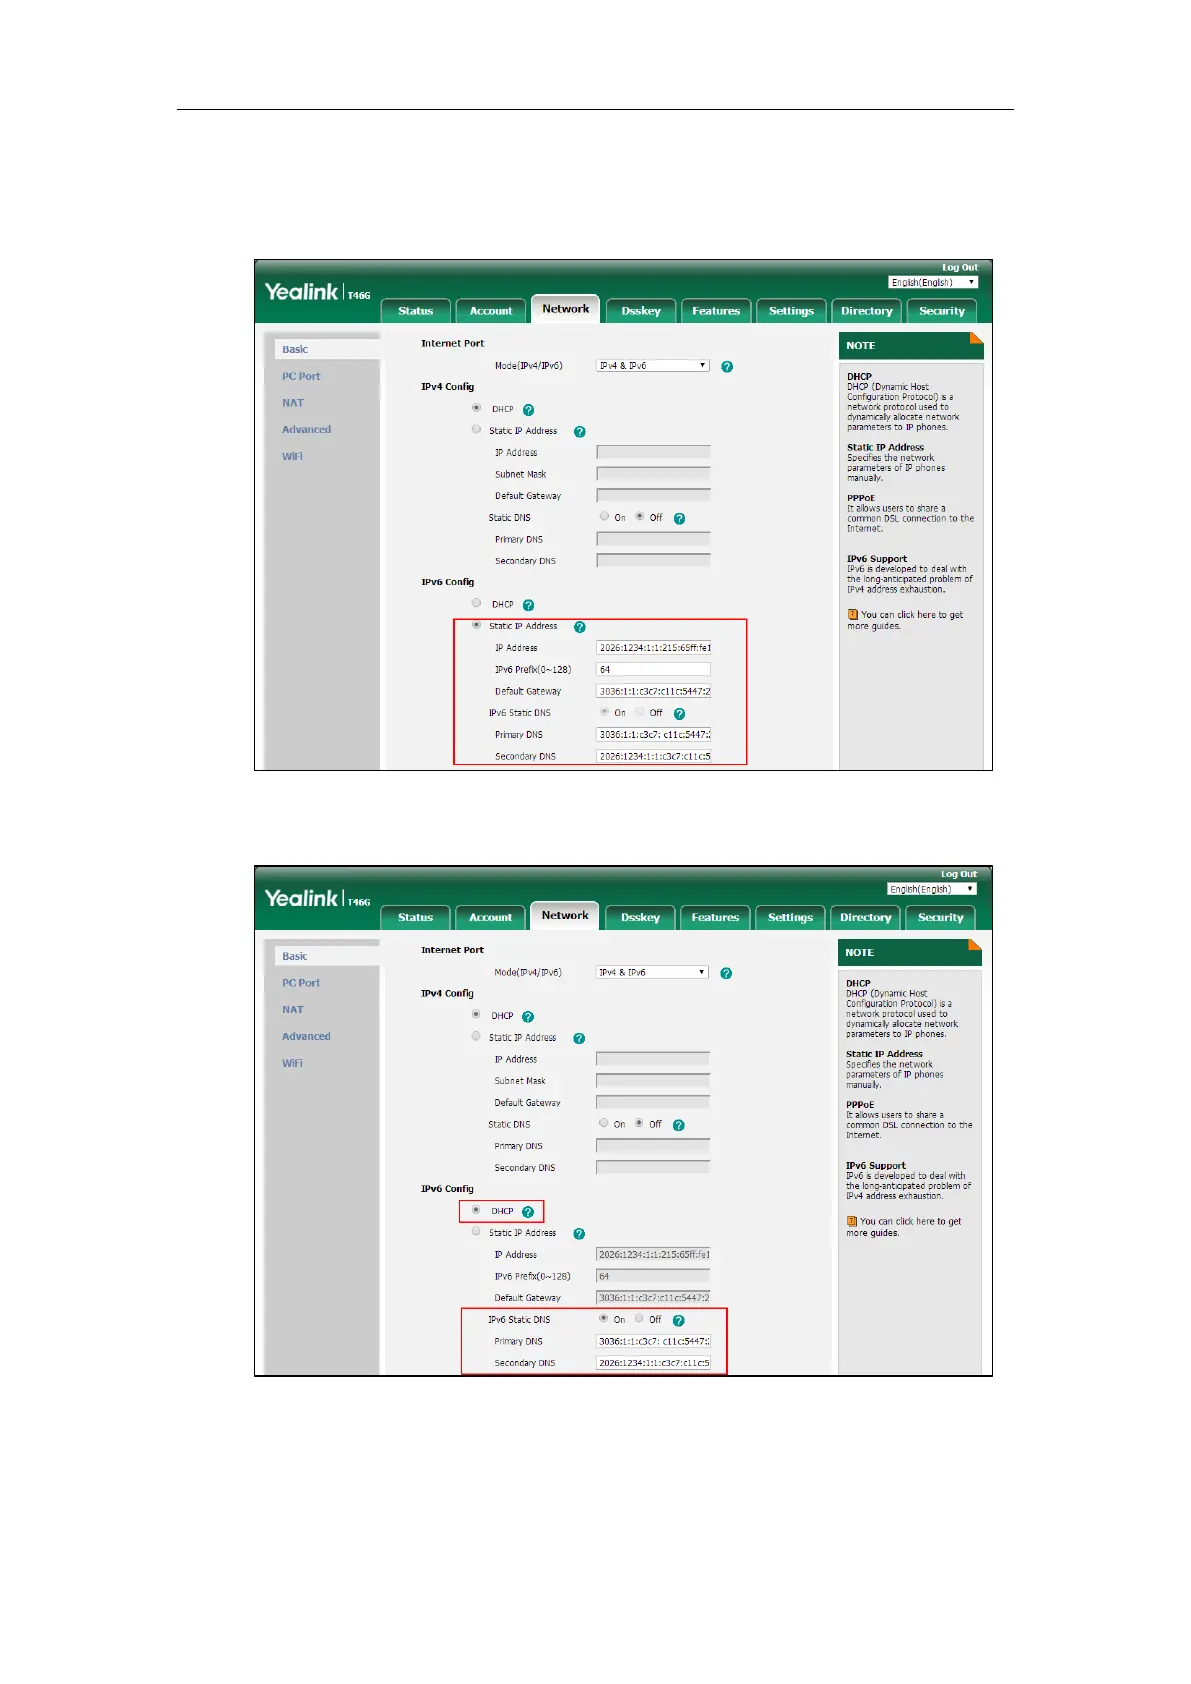Click Log Out link in lower screenshot

pos(959,875)
